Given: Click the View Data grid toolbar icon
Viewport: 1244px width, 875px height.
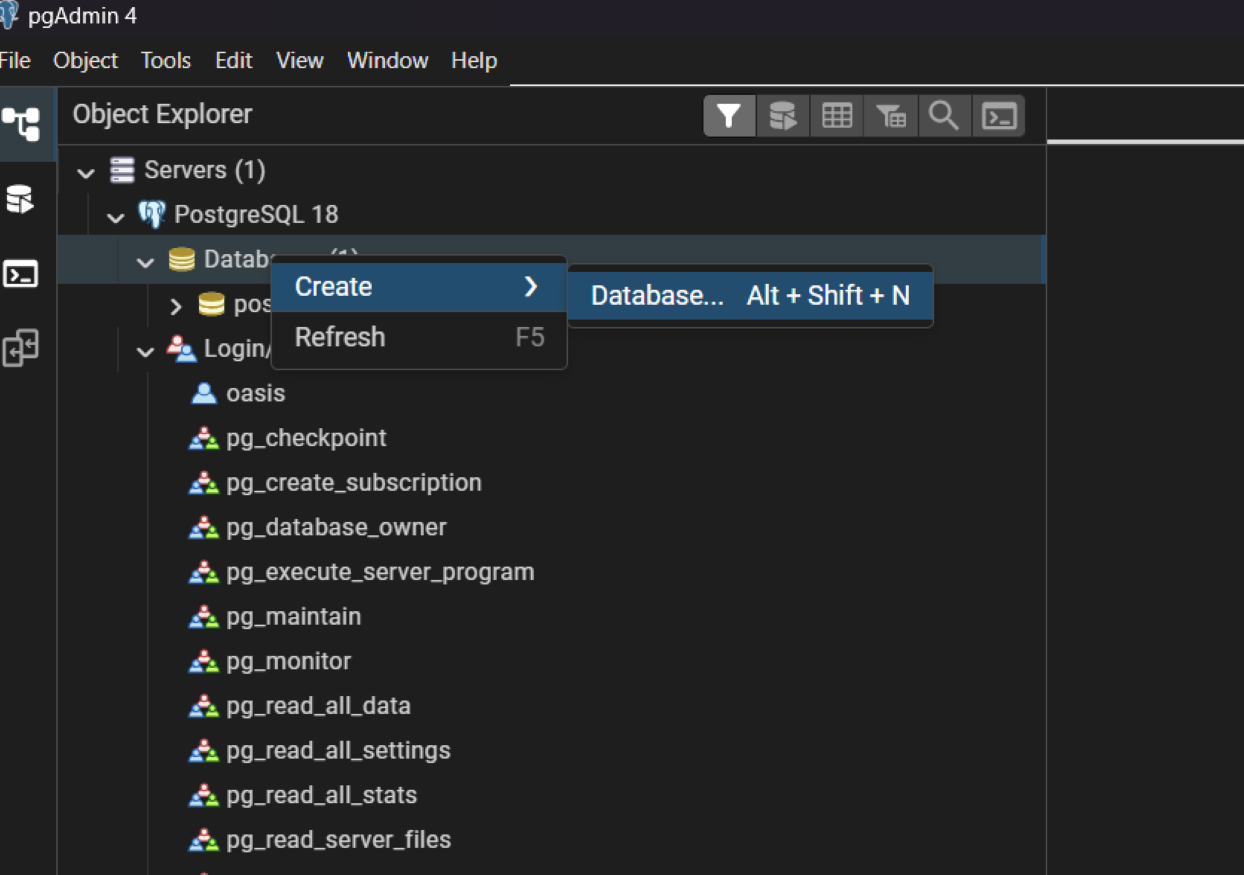Looking at the screenshot, I should click(x=837, y=117).
